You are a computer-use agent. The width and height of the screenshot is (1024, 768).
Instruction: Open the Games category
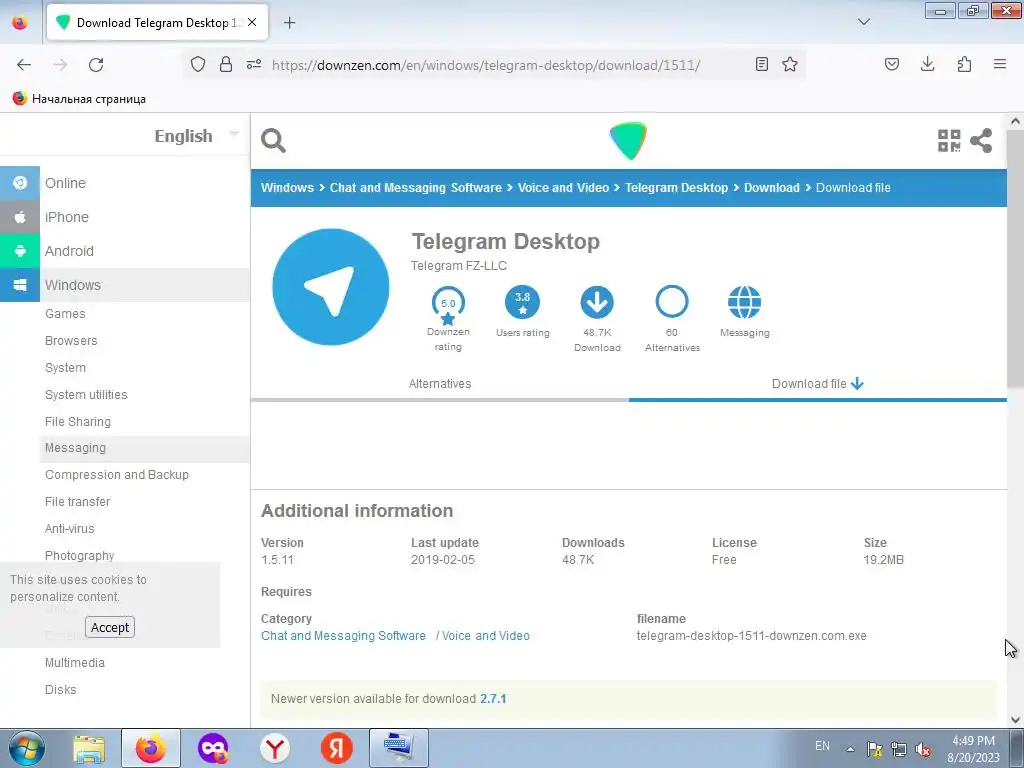click(65, 313)
